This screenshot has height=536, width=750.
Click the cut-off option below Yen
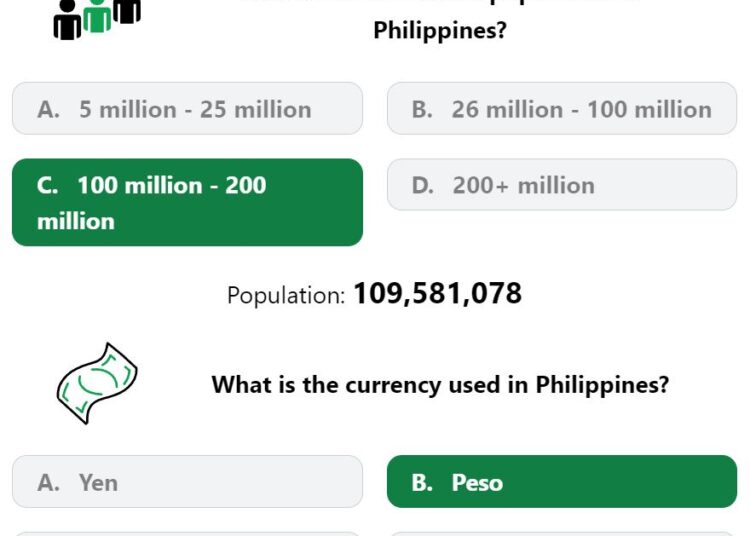[x=188, y=534]
